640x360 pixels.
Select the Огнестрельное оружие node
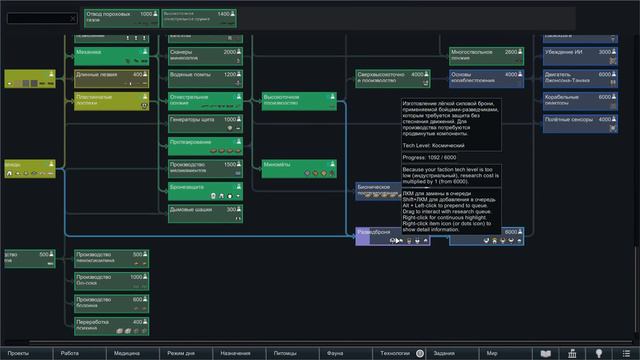(x=205, y=101)
